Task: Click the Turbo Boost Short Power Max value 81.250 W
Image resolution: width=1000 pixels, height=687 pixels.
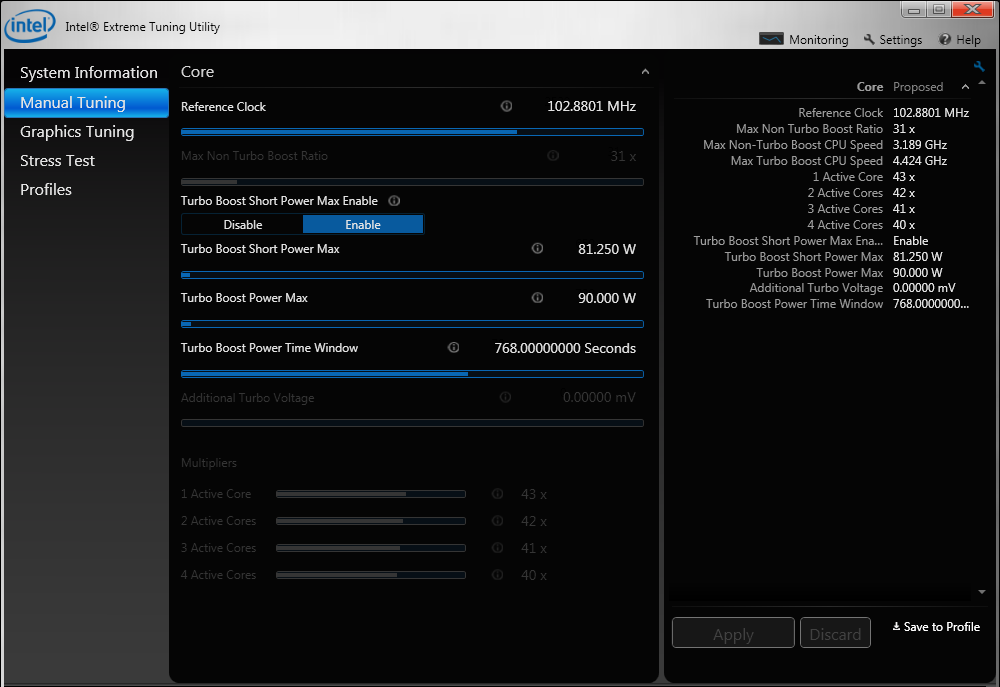Action: (x=607, y=249)
